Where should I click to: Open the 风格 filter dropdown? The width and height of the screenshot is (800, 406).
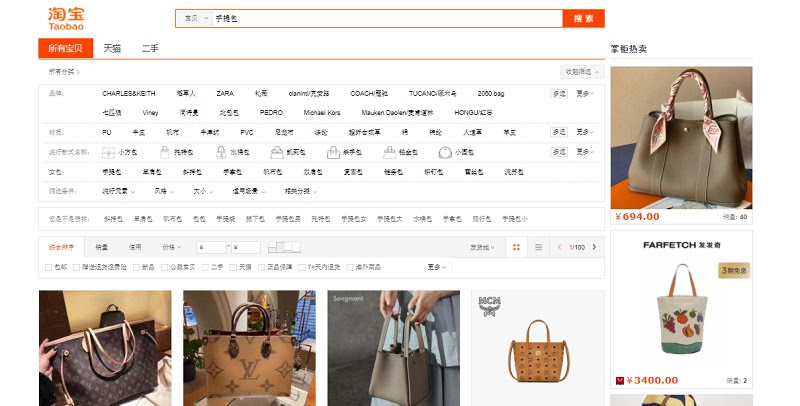coord(164,191)
